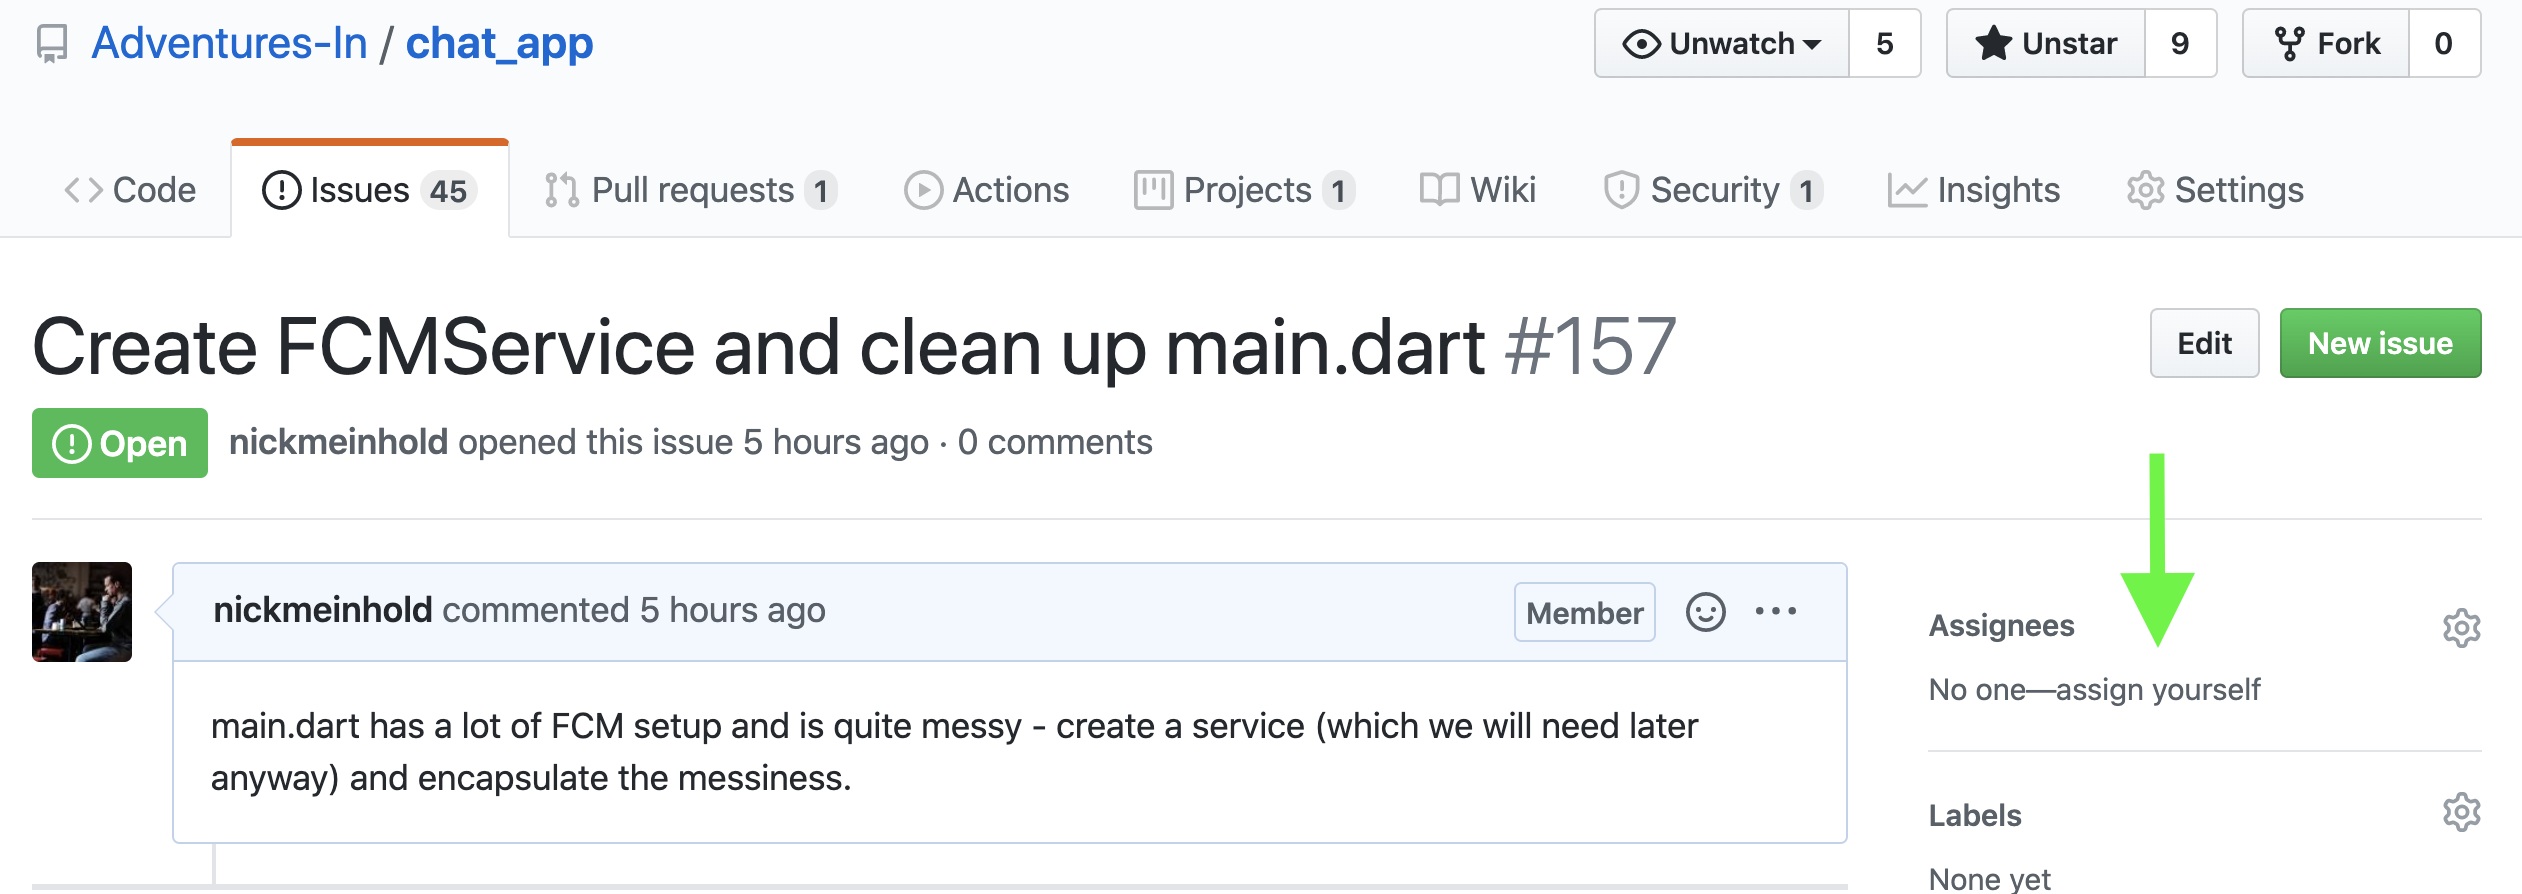The height and width of the screenshot is (894, 2522).
Task: Click nickmeinhold's avatar thumbnail
Action: click(x=82, y=612)
